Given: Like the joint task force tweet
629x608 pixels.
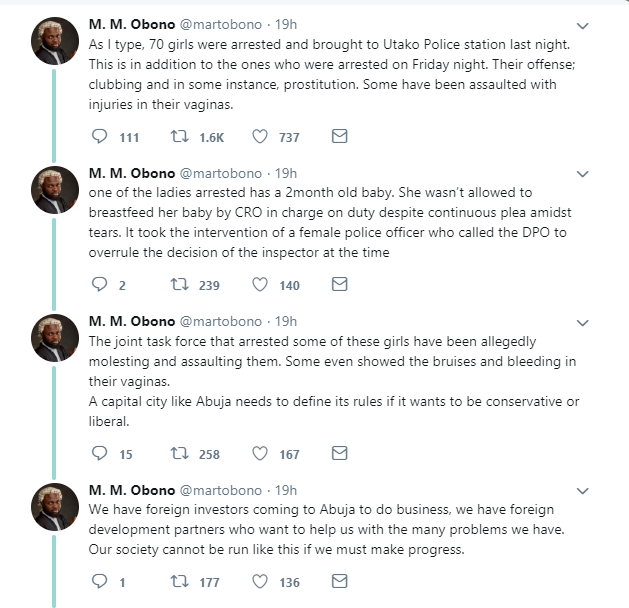Looking at the screenshot, I should point(260,454).
